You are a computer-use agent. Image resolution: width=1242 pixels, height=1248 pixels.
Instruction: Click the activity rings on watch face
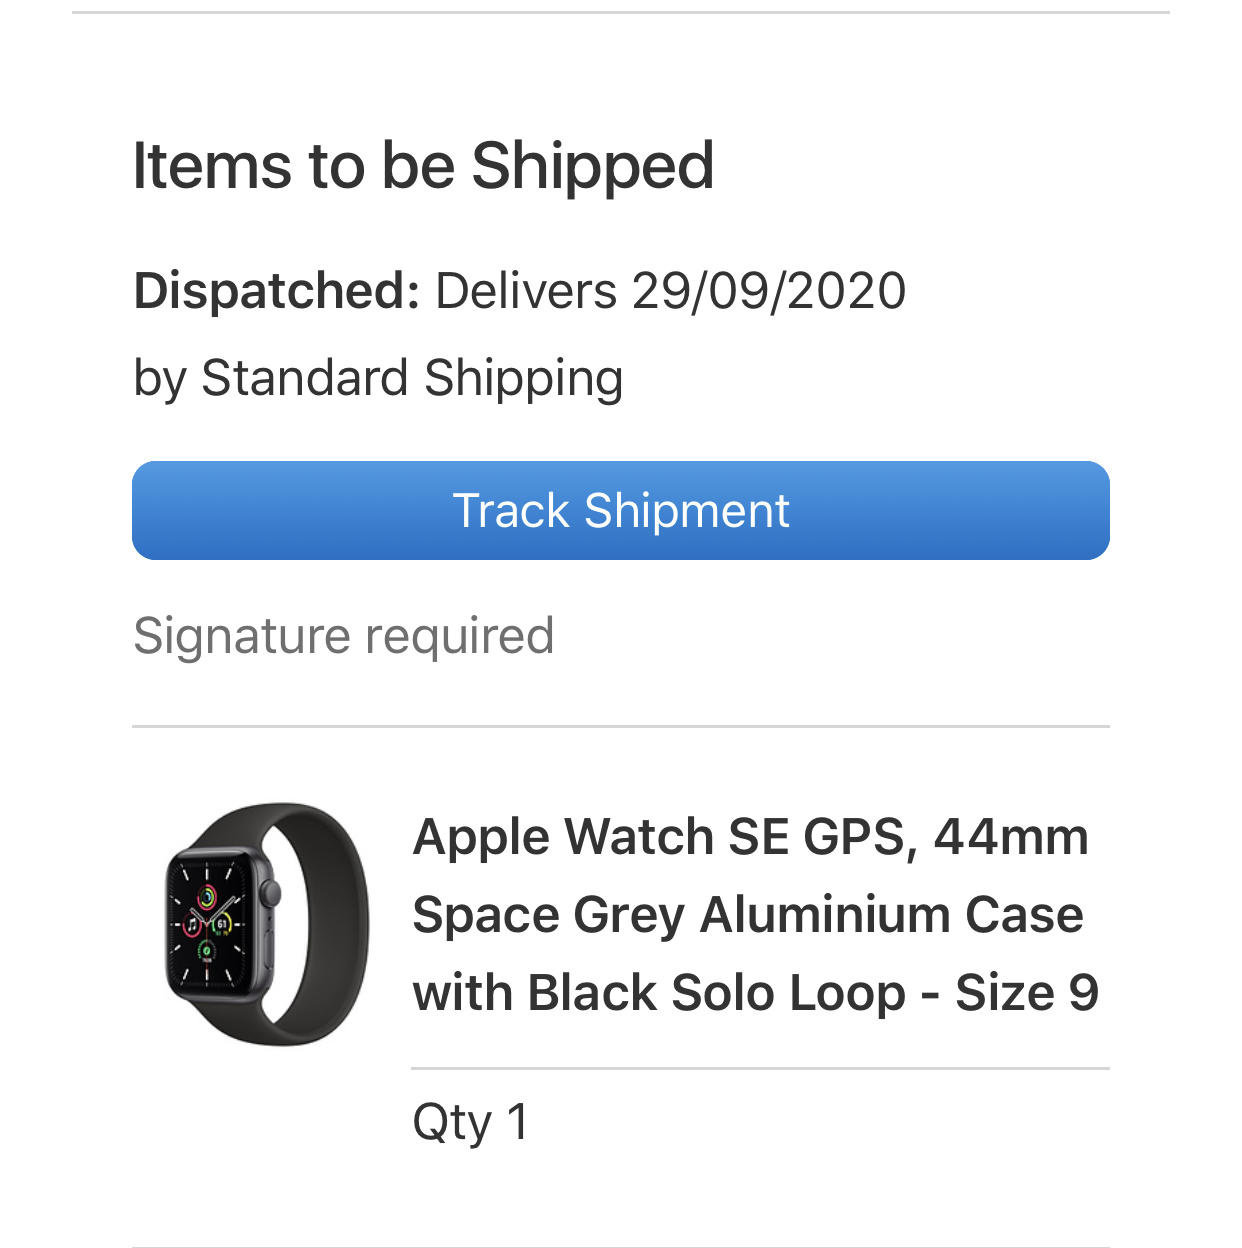tap(206, 895)
